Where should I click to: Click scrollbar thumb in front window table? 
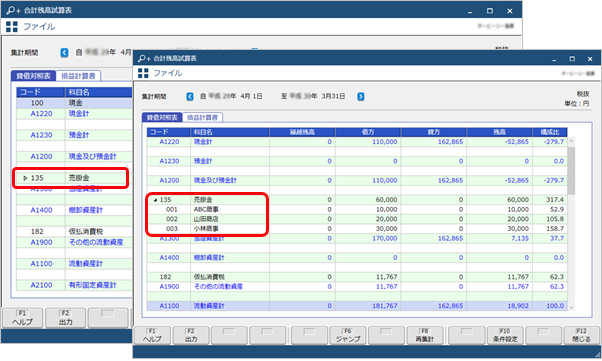click(x=571, y=171)
